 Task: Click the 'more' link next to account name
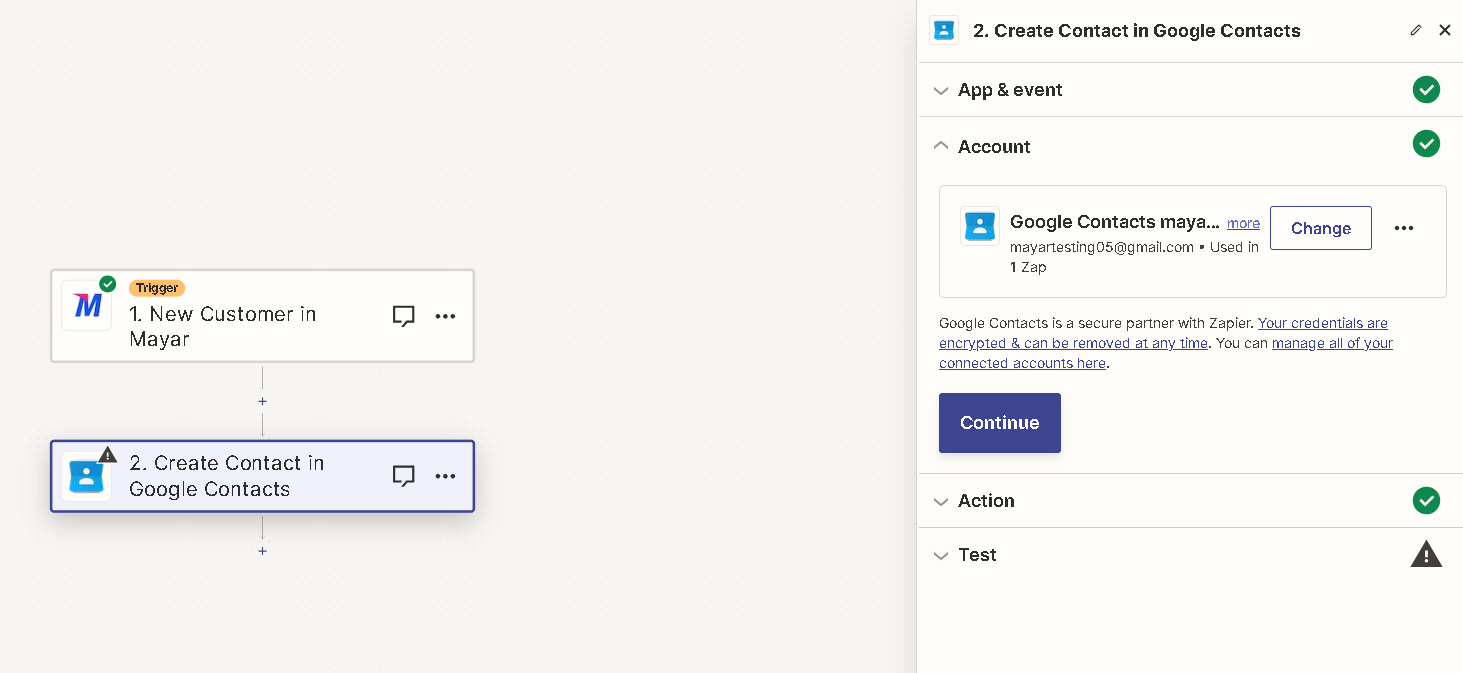(x=1243, y=223)
